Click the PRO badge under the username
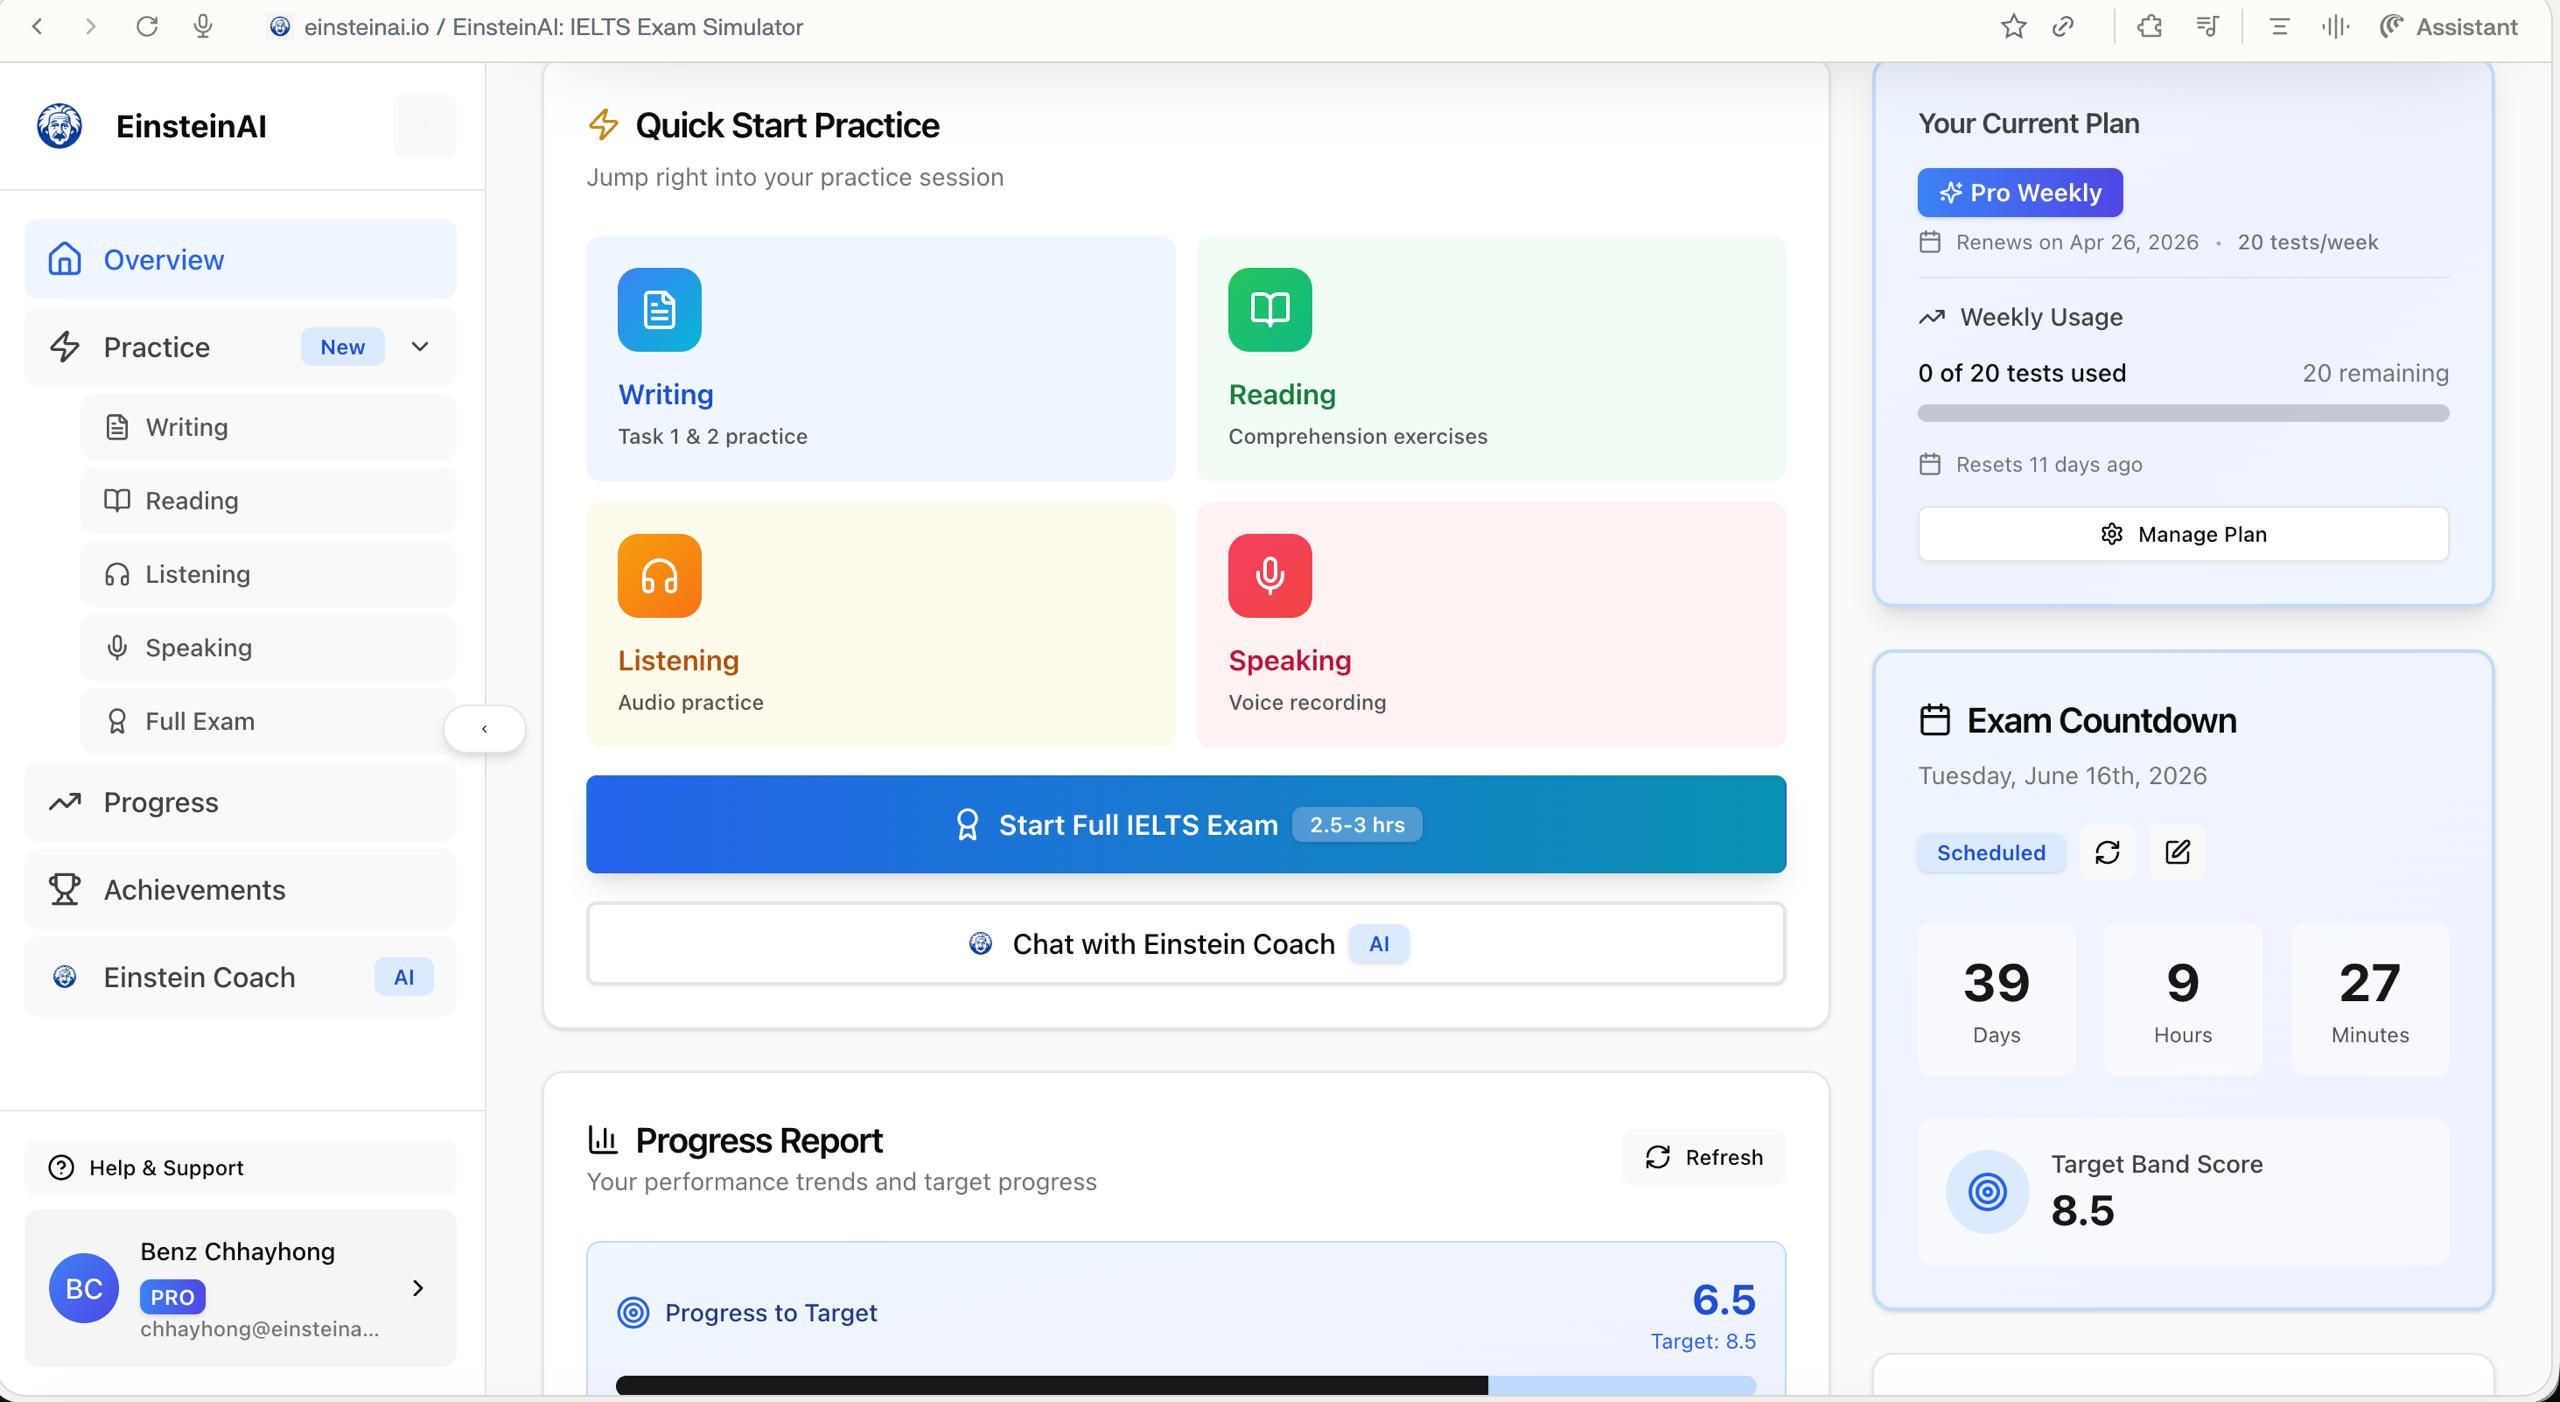 (172, 1297)
